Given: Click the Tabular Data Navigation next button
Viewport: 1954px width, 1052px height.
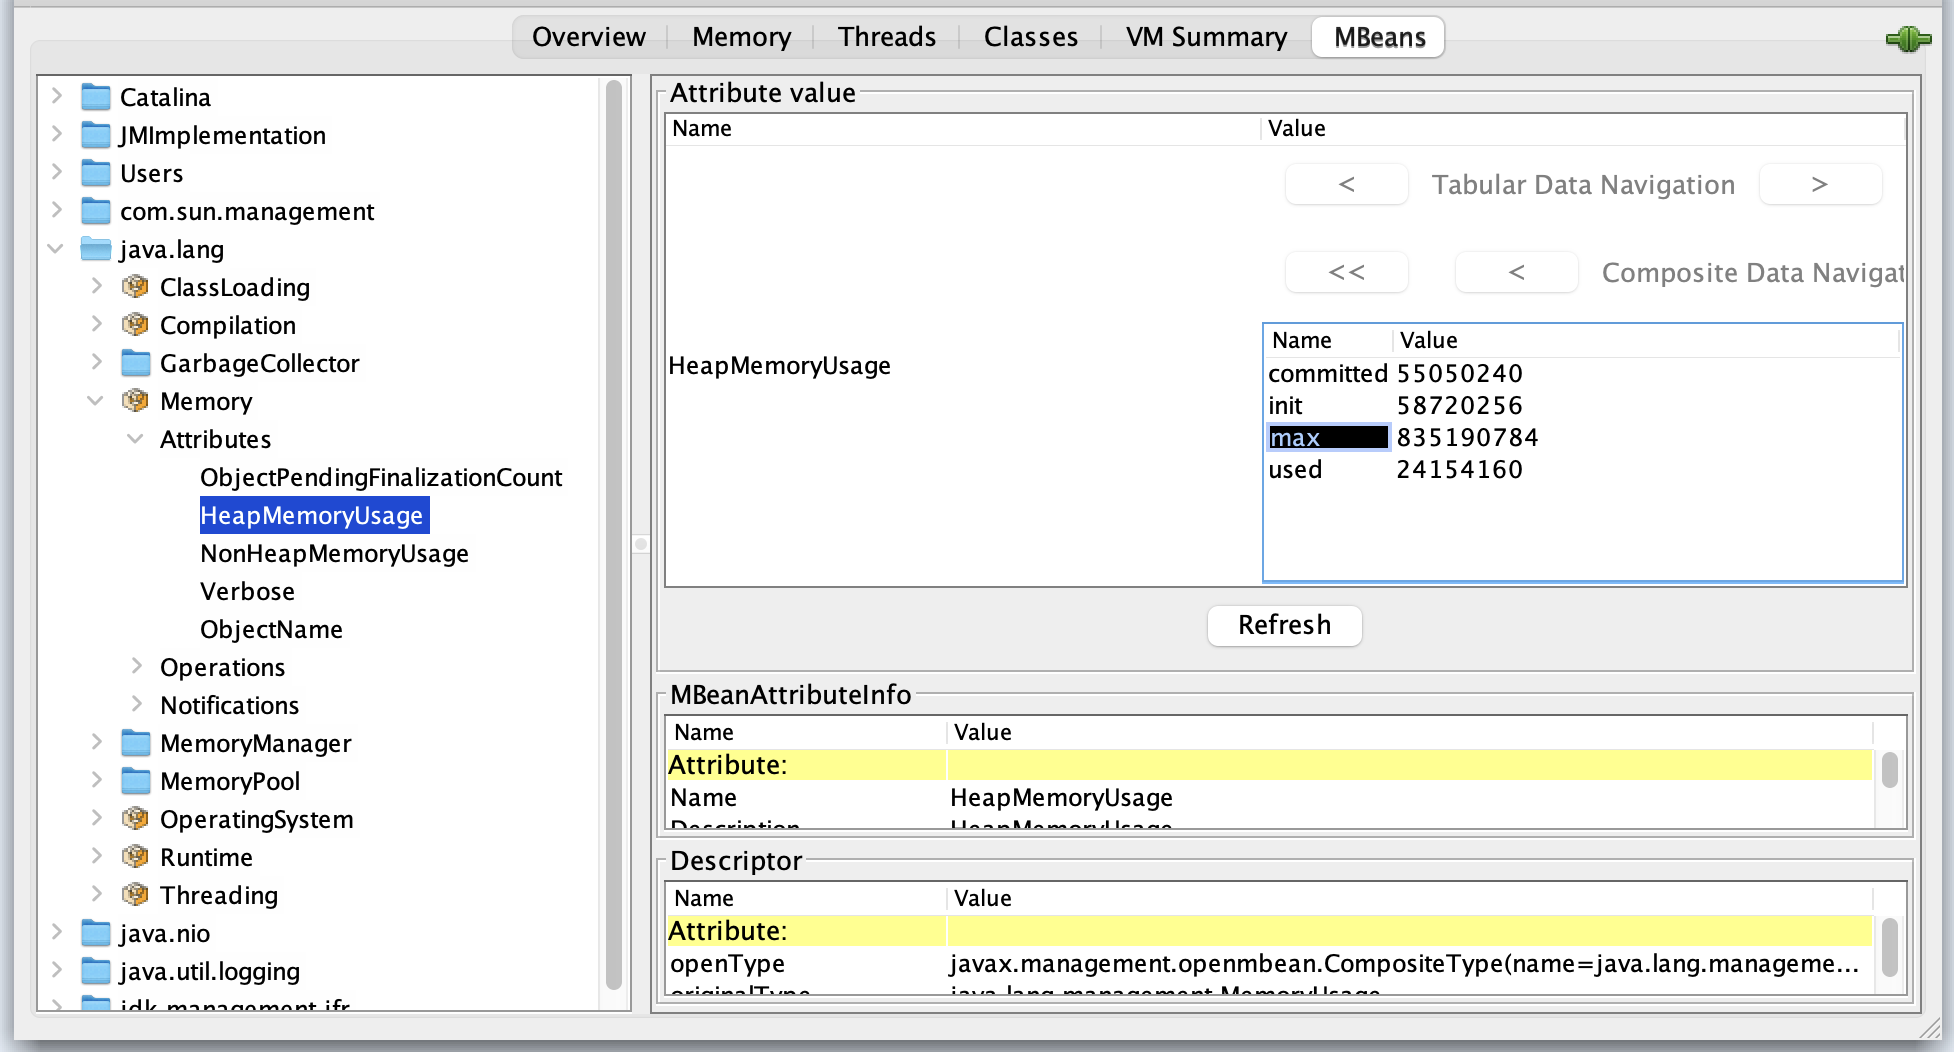Looking at the screenshot, I should 1819,185.
